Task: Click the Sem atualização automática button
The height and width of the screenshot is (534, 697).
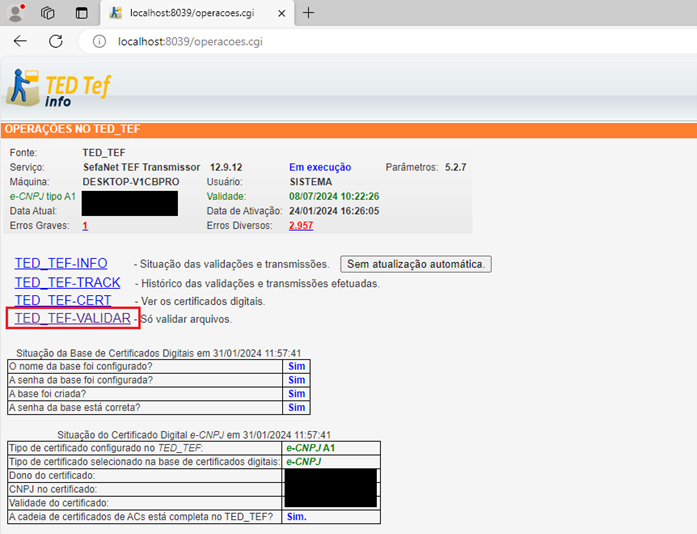Action: coord(416,264)
